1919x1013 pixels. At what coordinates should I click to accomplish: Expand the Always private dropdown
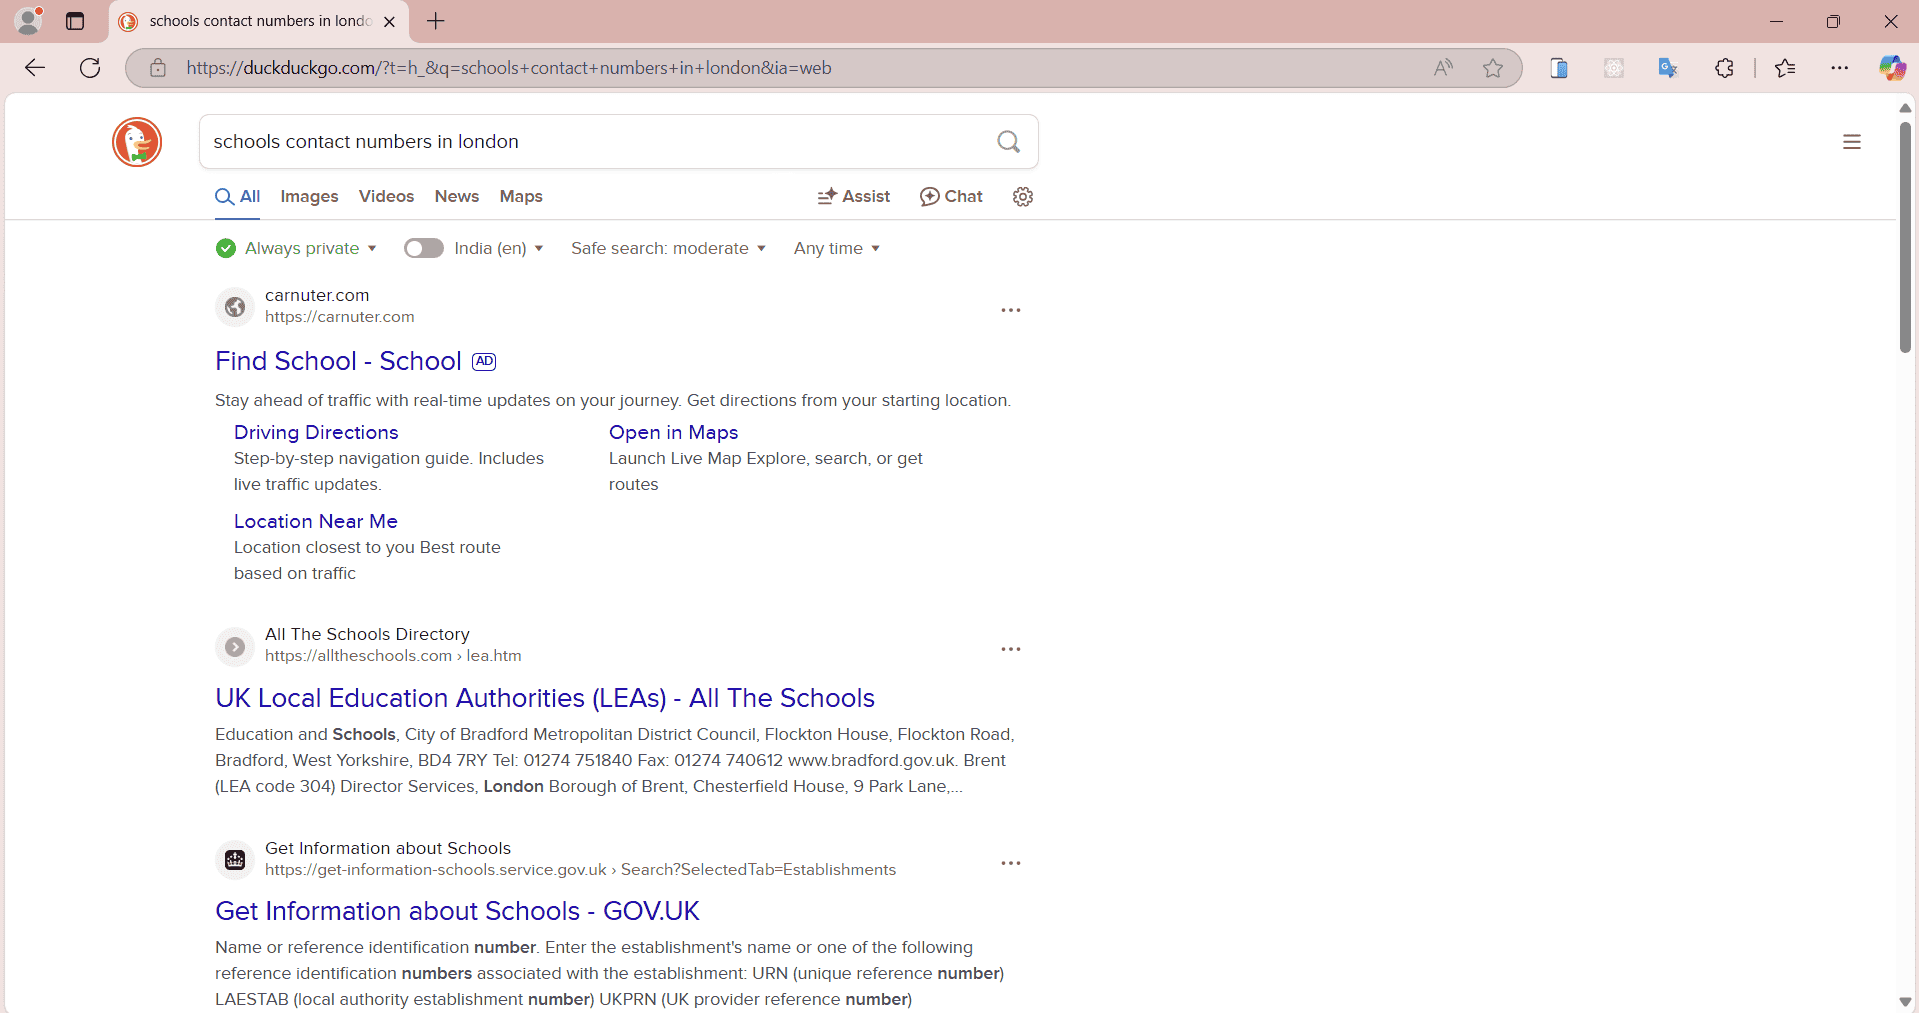[296, 248]
